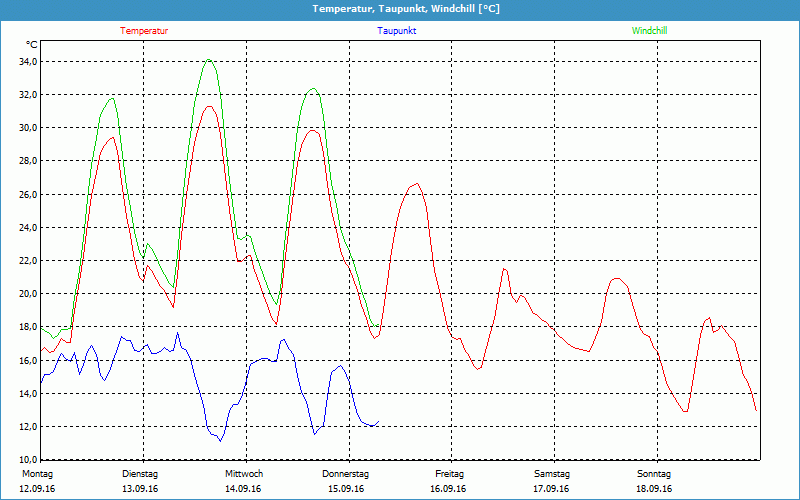This screenshot has width=800, height=500.
Task: Click the 14,0 y-axis value
Action: 28,393
